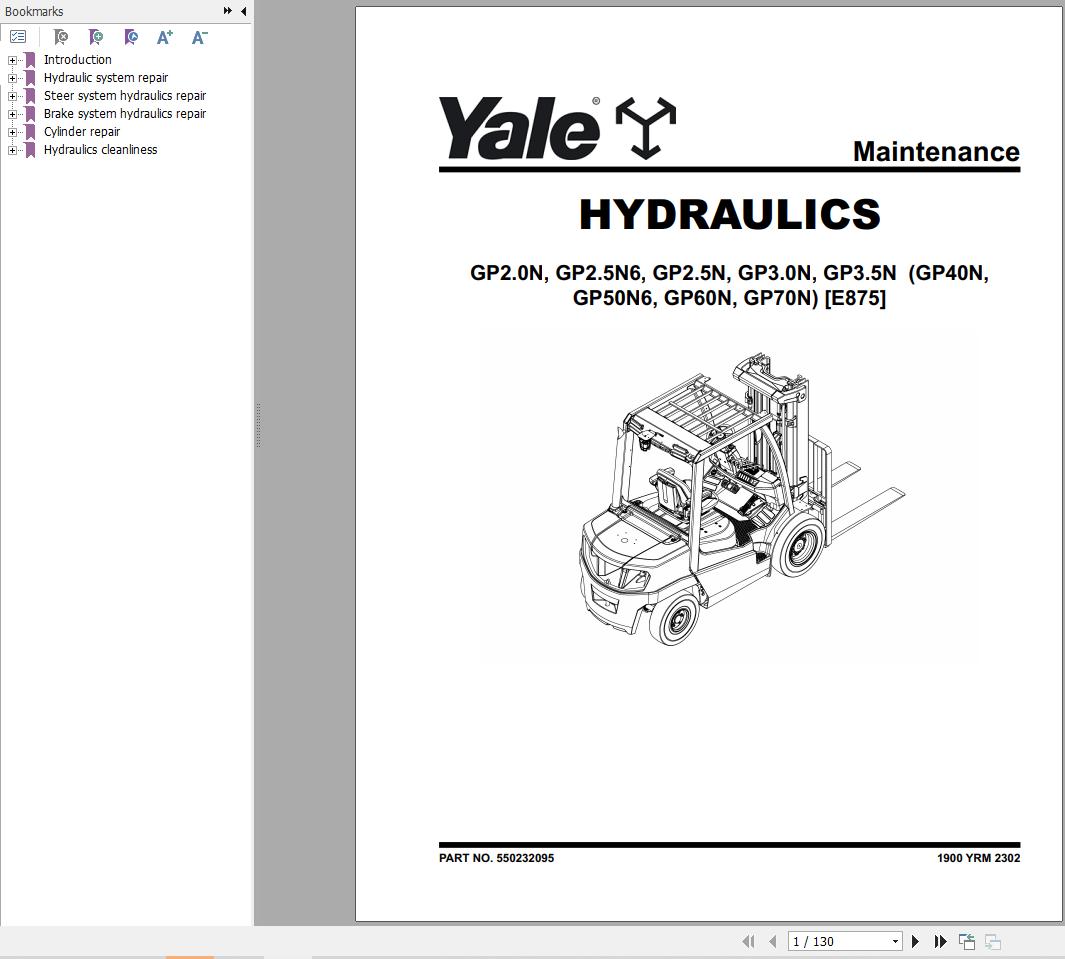Jump to the last page
The image size is (1065, 959).
(940, 941)
